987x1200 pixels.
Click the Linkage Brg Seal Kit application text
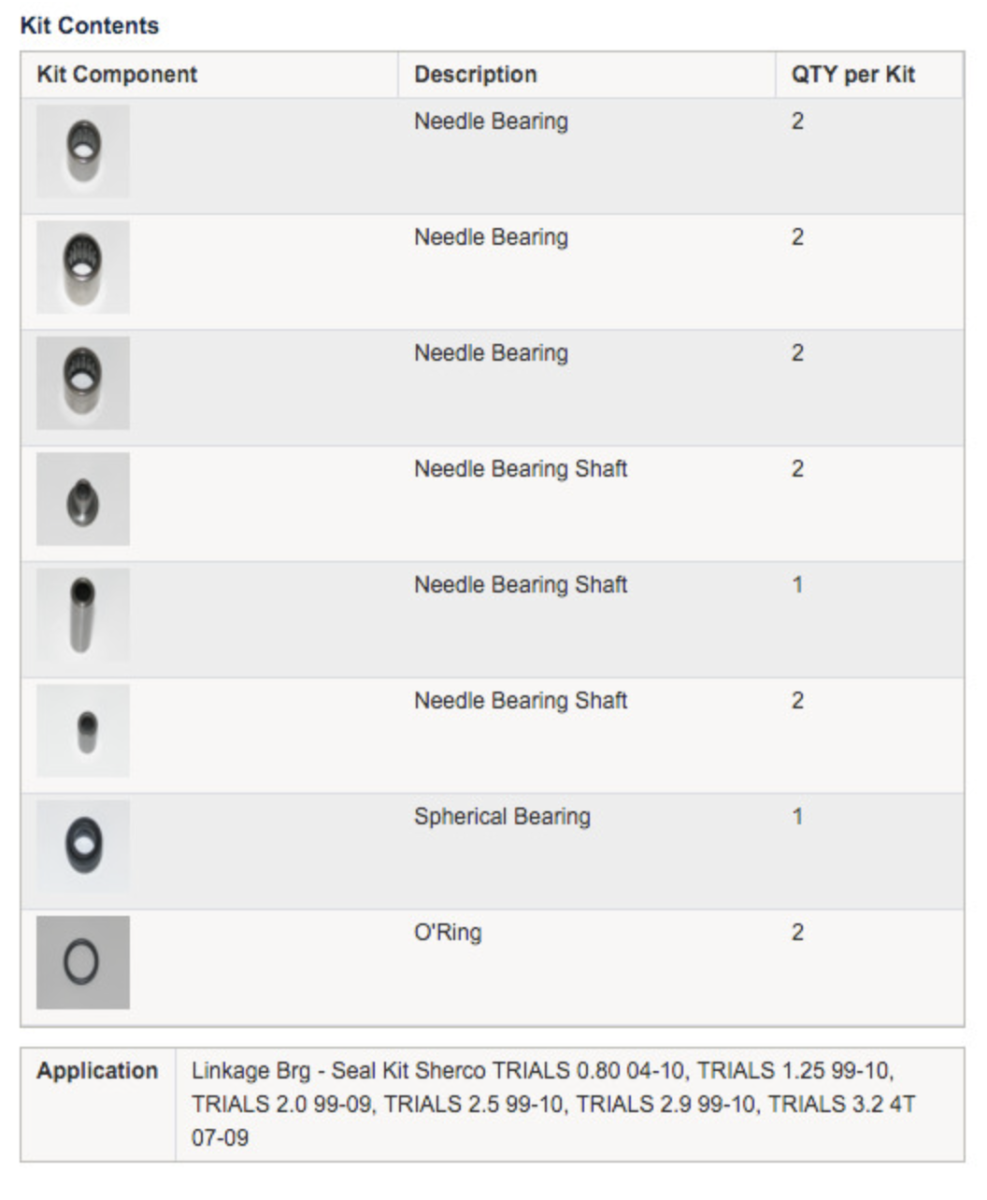pyautogui.click(x=553, y=1104)
